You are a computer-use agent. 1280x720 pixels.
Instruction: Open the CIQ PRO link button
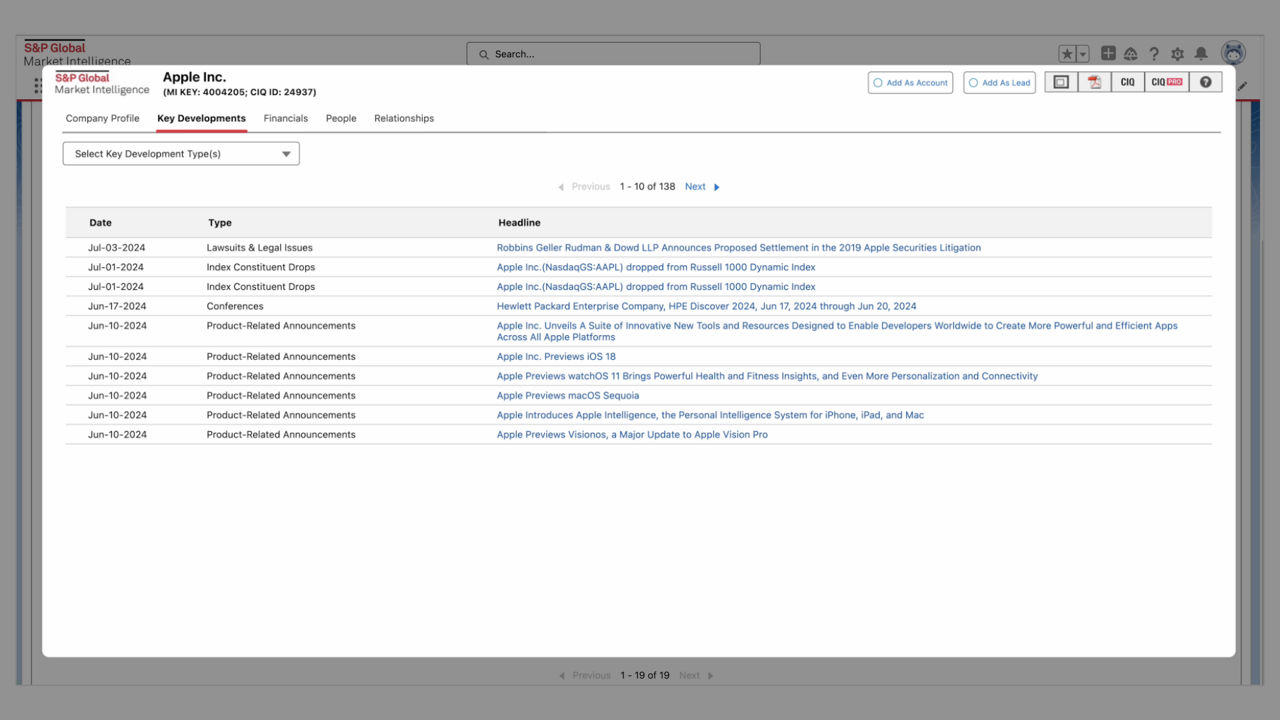[1166, 82]
